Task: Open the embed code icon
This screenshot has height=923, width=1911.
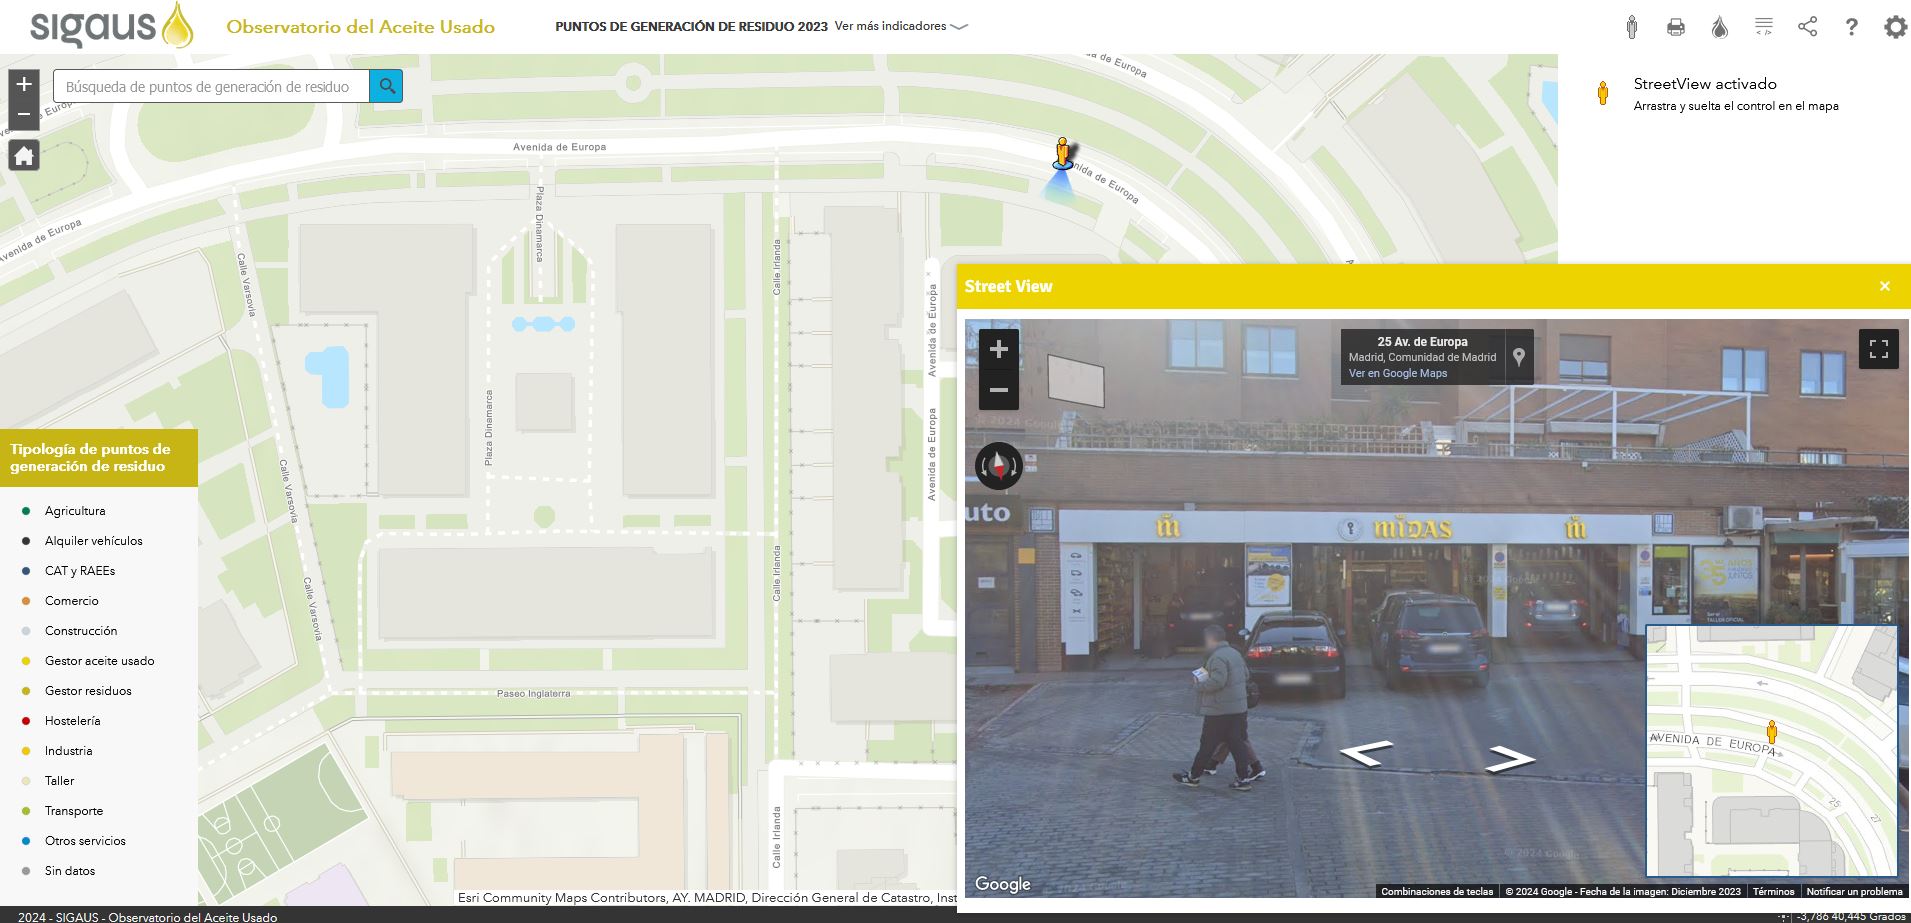Action: point(1763,27)
